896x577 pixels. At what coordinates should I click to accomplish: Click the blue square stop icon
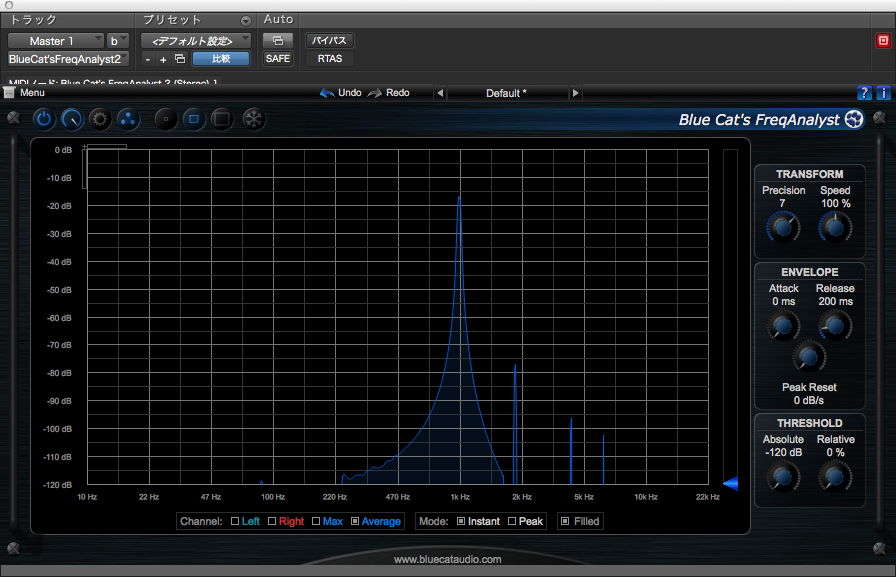(194, 119)
